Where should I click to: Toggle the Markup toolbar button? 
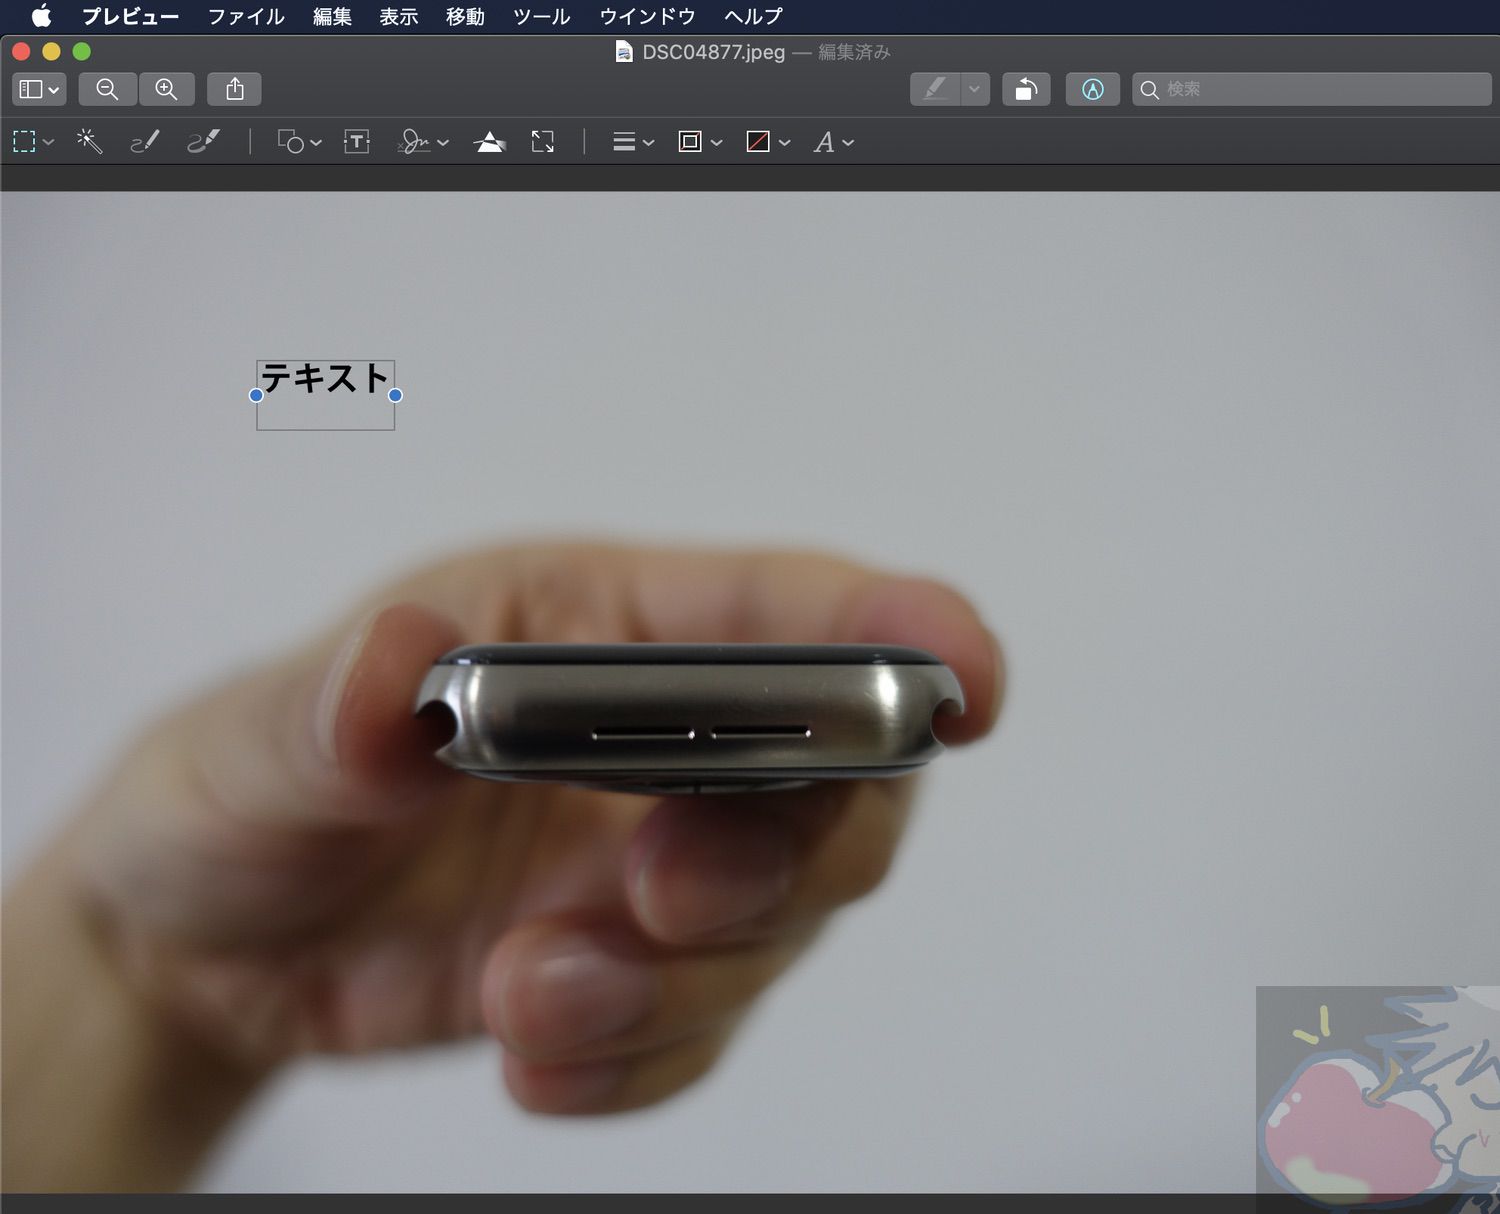[1092, 89]
